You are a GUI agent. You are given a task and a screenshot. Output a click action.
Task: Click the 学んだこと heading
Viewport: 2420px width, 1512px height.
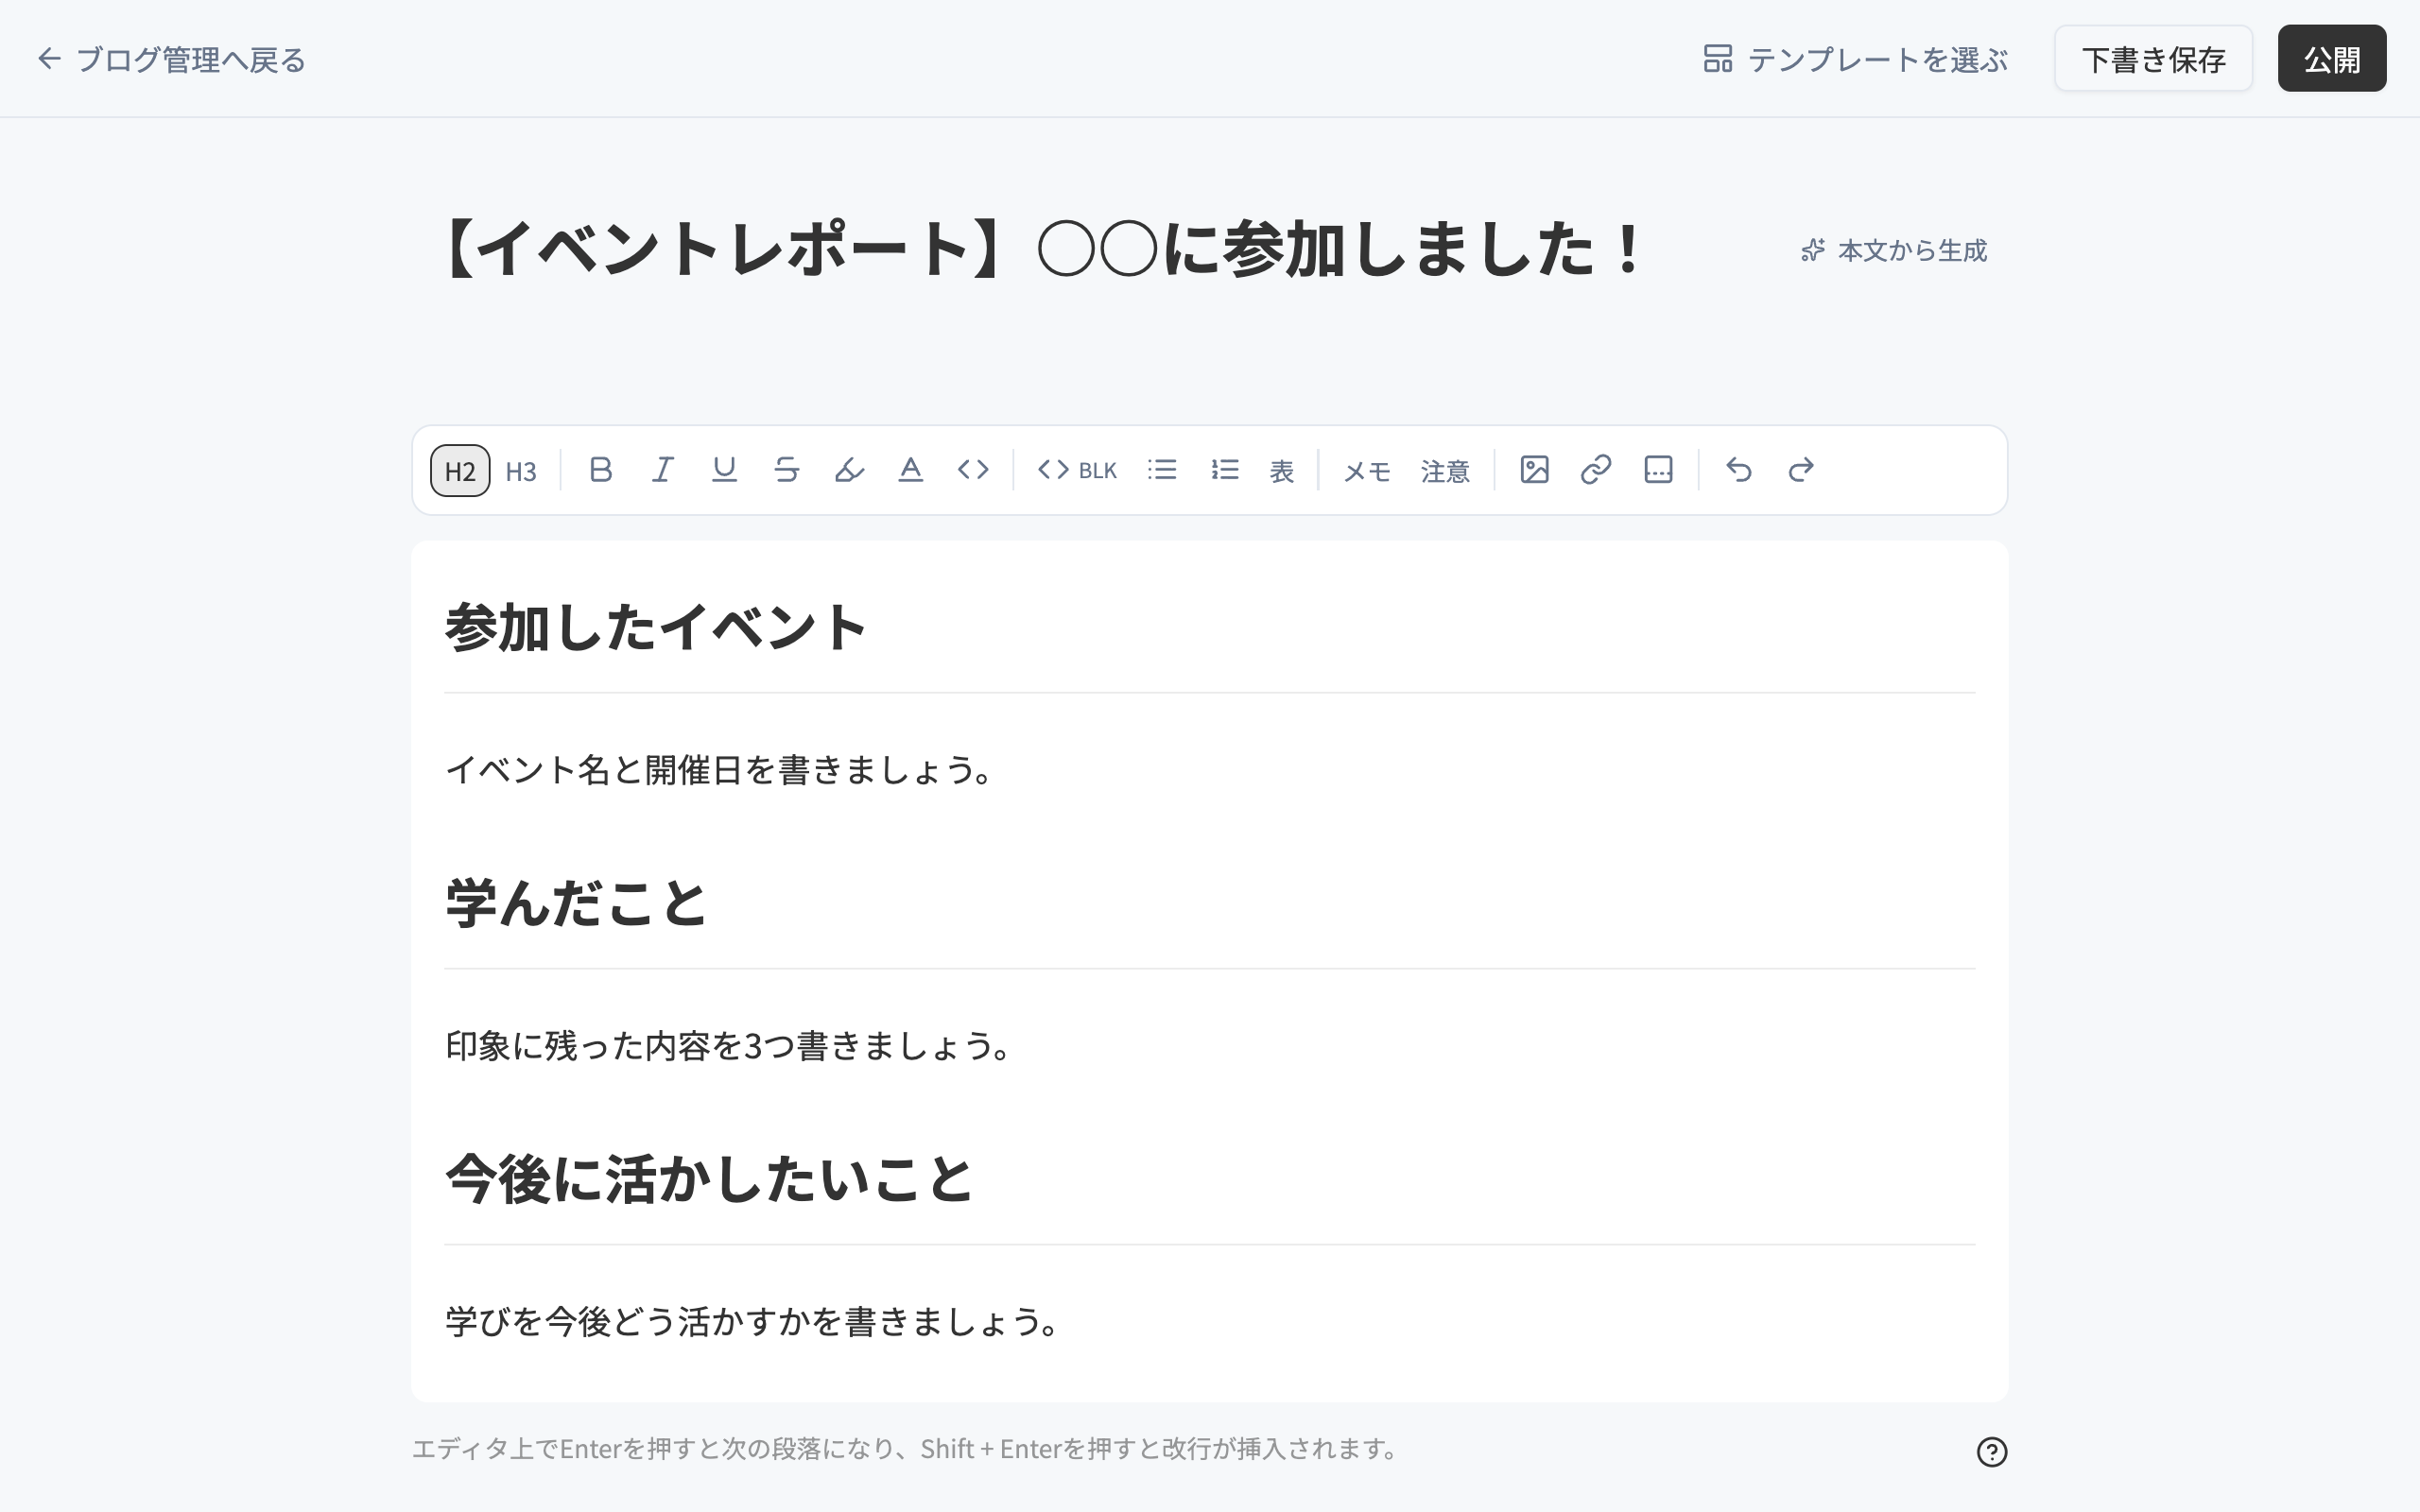(577, 904)
